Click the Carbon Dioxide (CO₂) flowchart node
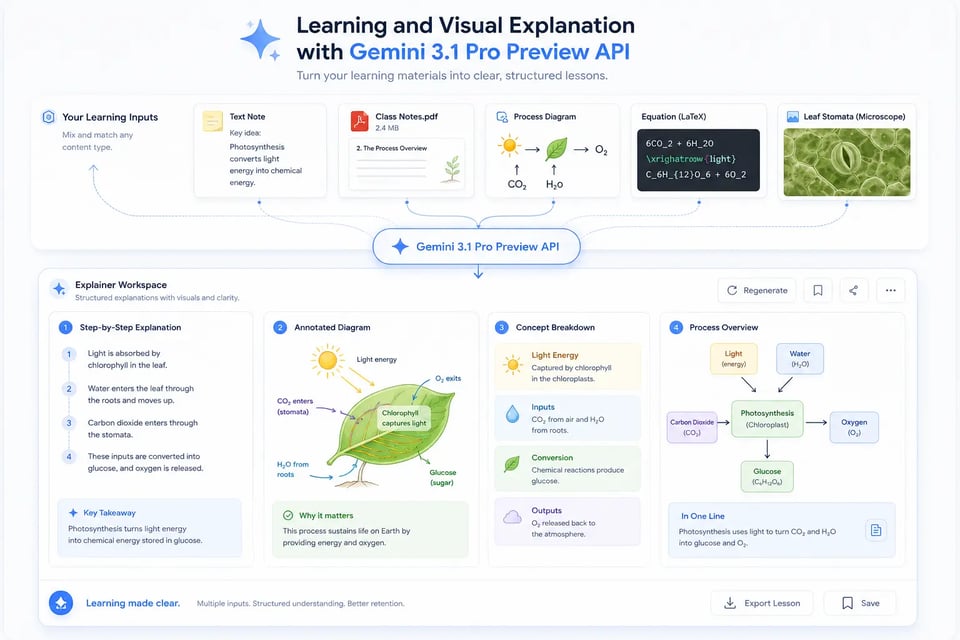Screen dimensions: 960x640 pyautogui.click(x=692, y=427)
